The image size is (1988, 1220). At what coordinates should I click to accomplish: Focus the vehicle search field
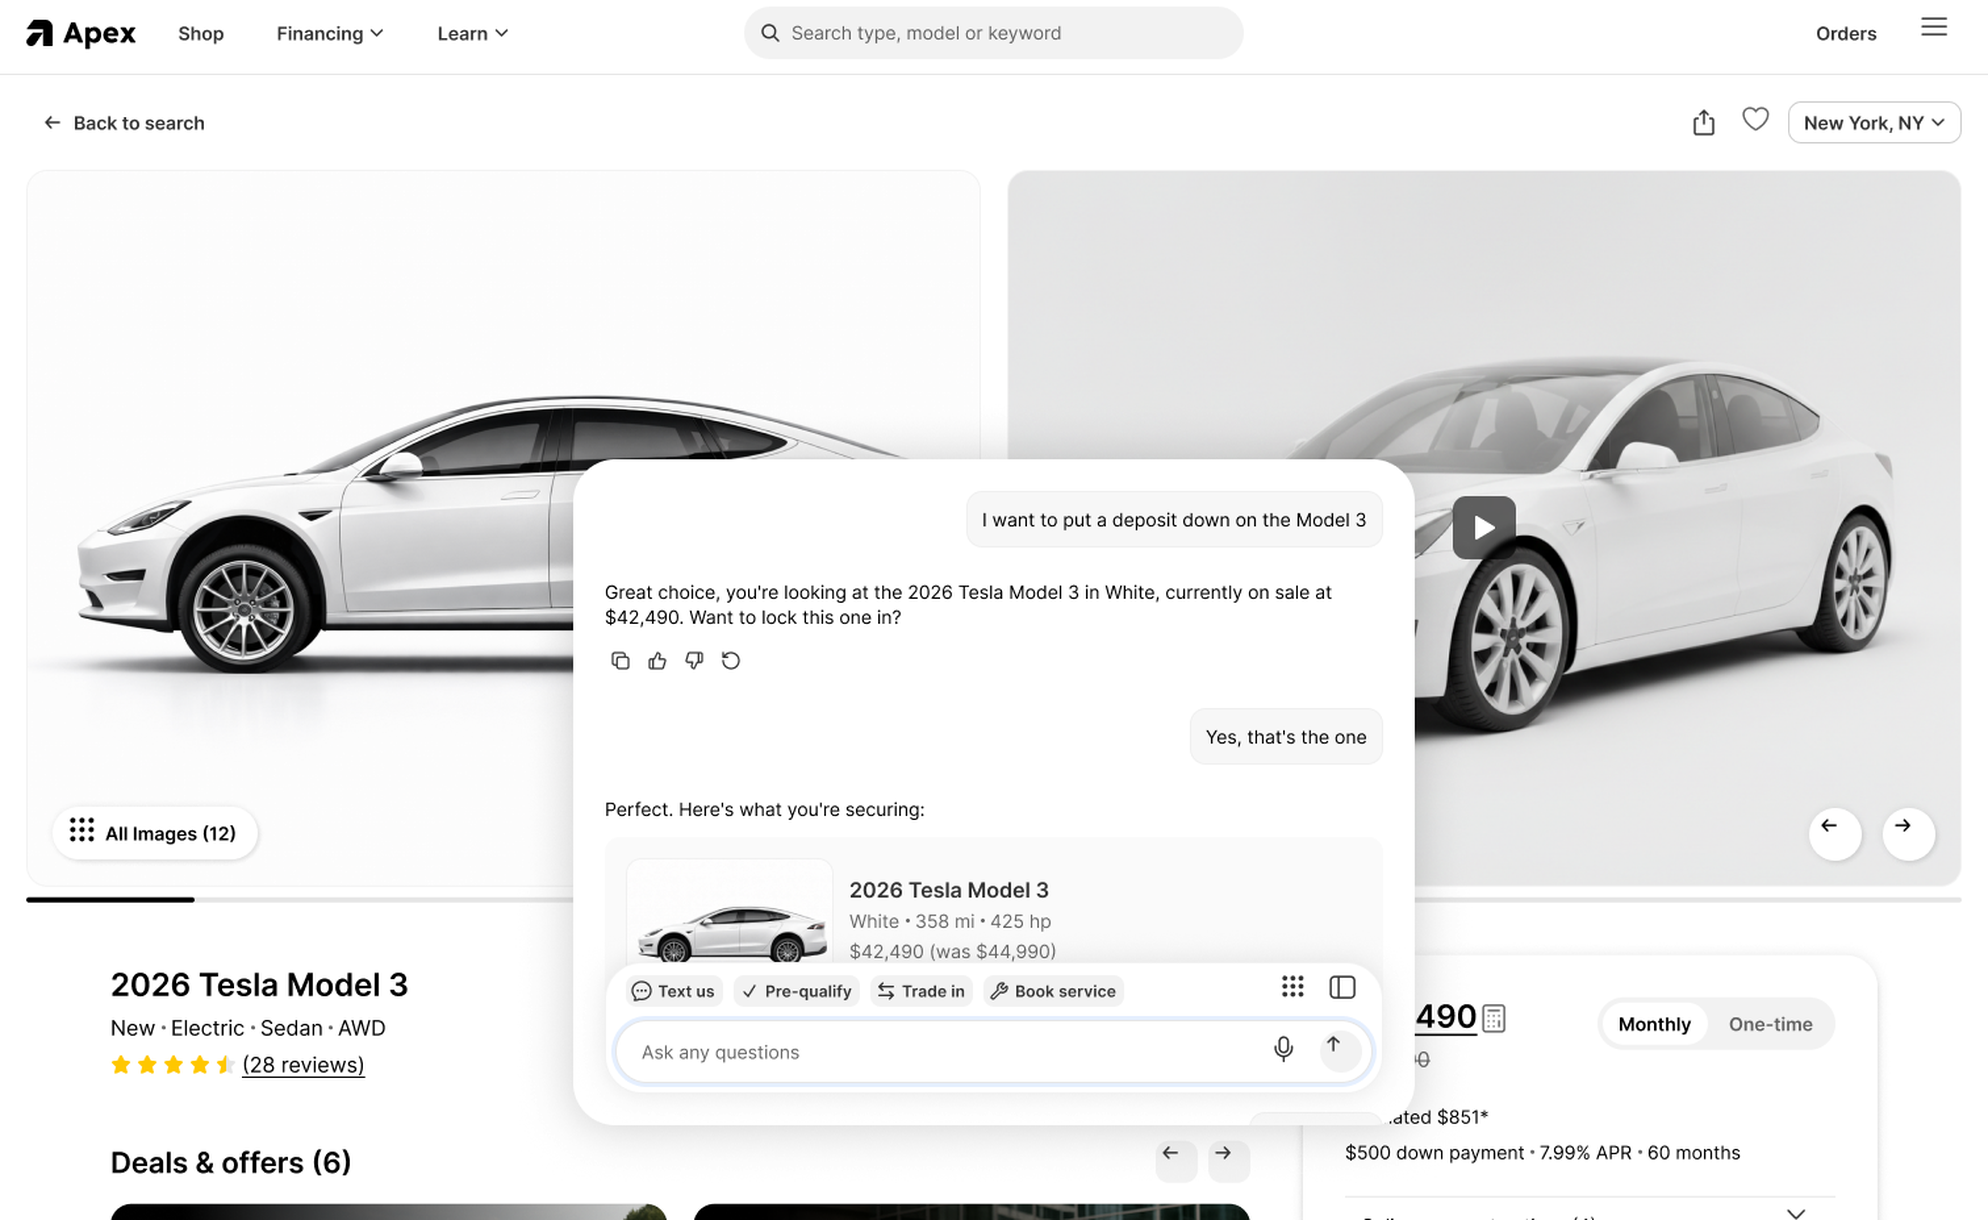pyautogui.click(x=994, y=33)
